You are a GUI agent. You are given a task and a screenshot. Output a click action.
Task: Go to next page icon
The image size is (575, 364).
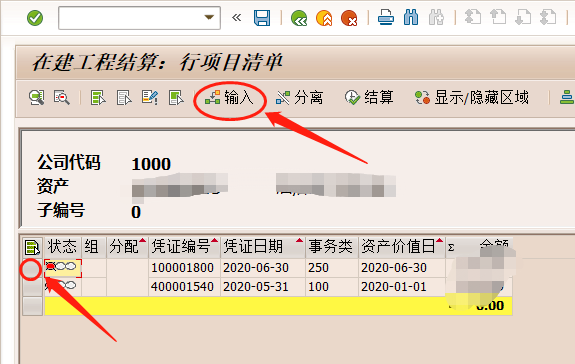click(523, 18)
